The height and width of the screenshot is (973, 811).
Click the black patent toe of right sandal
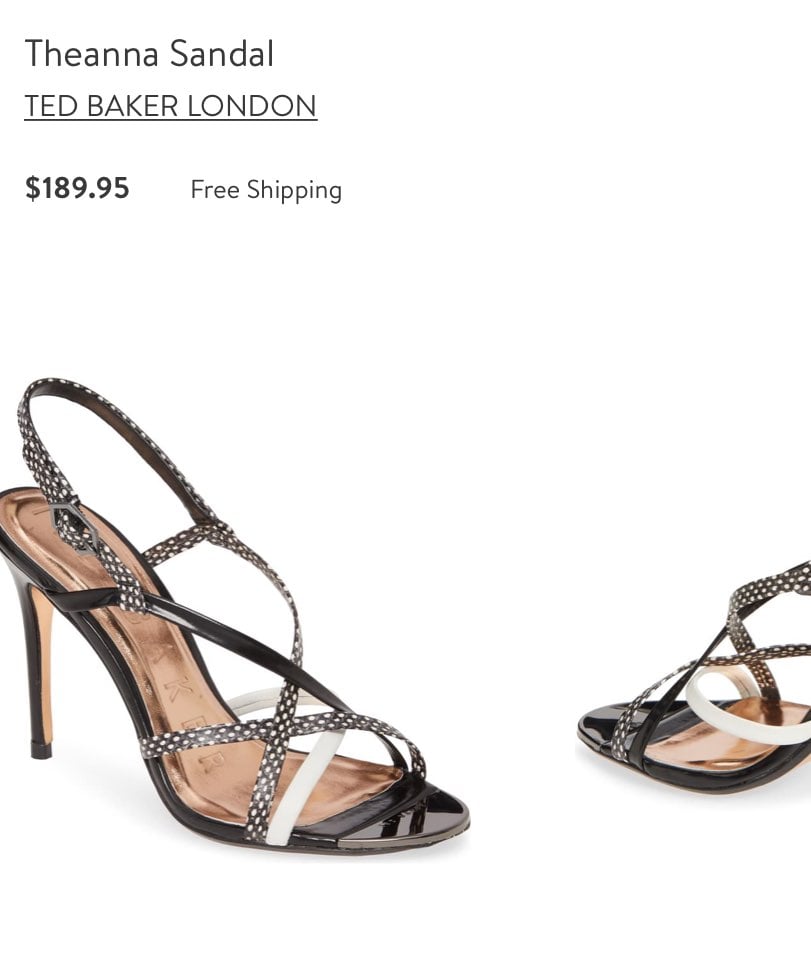pyautogui.click(x=599, y=726)
